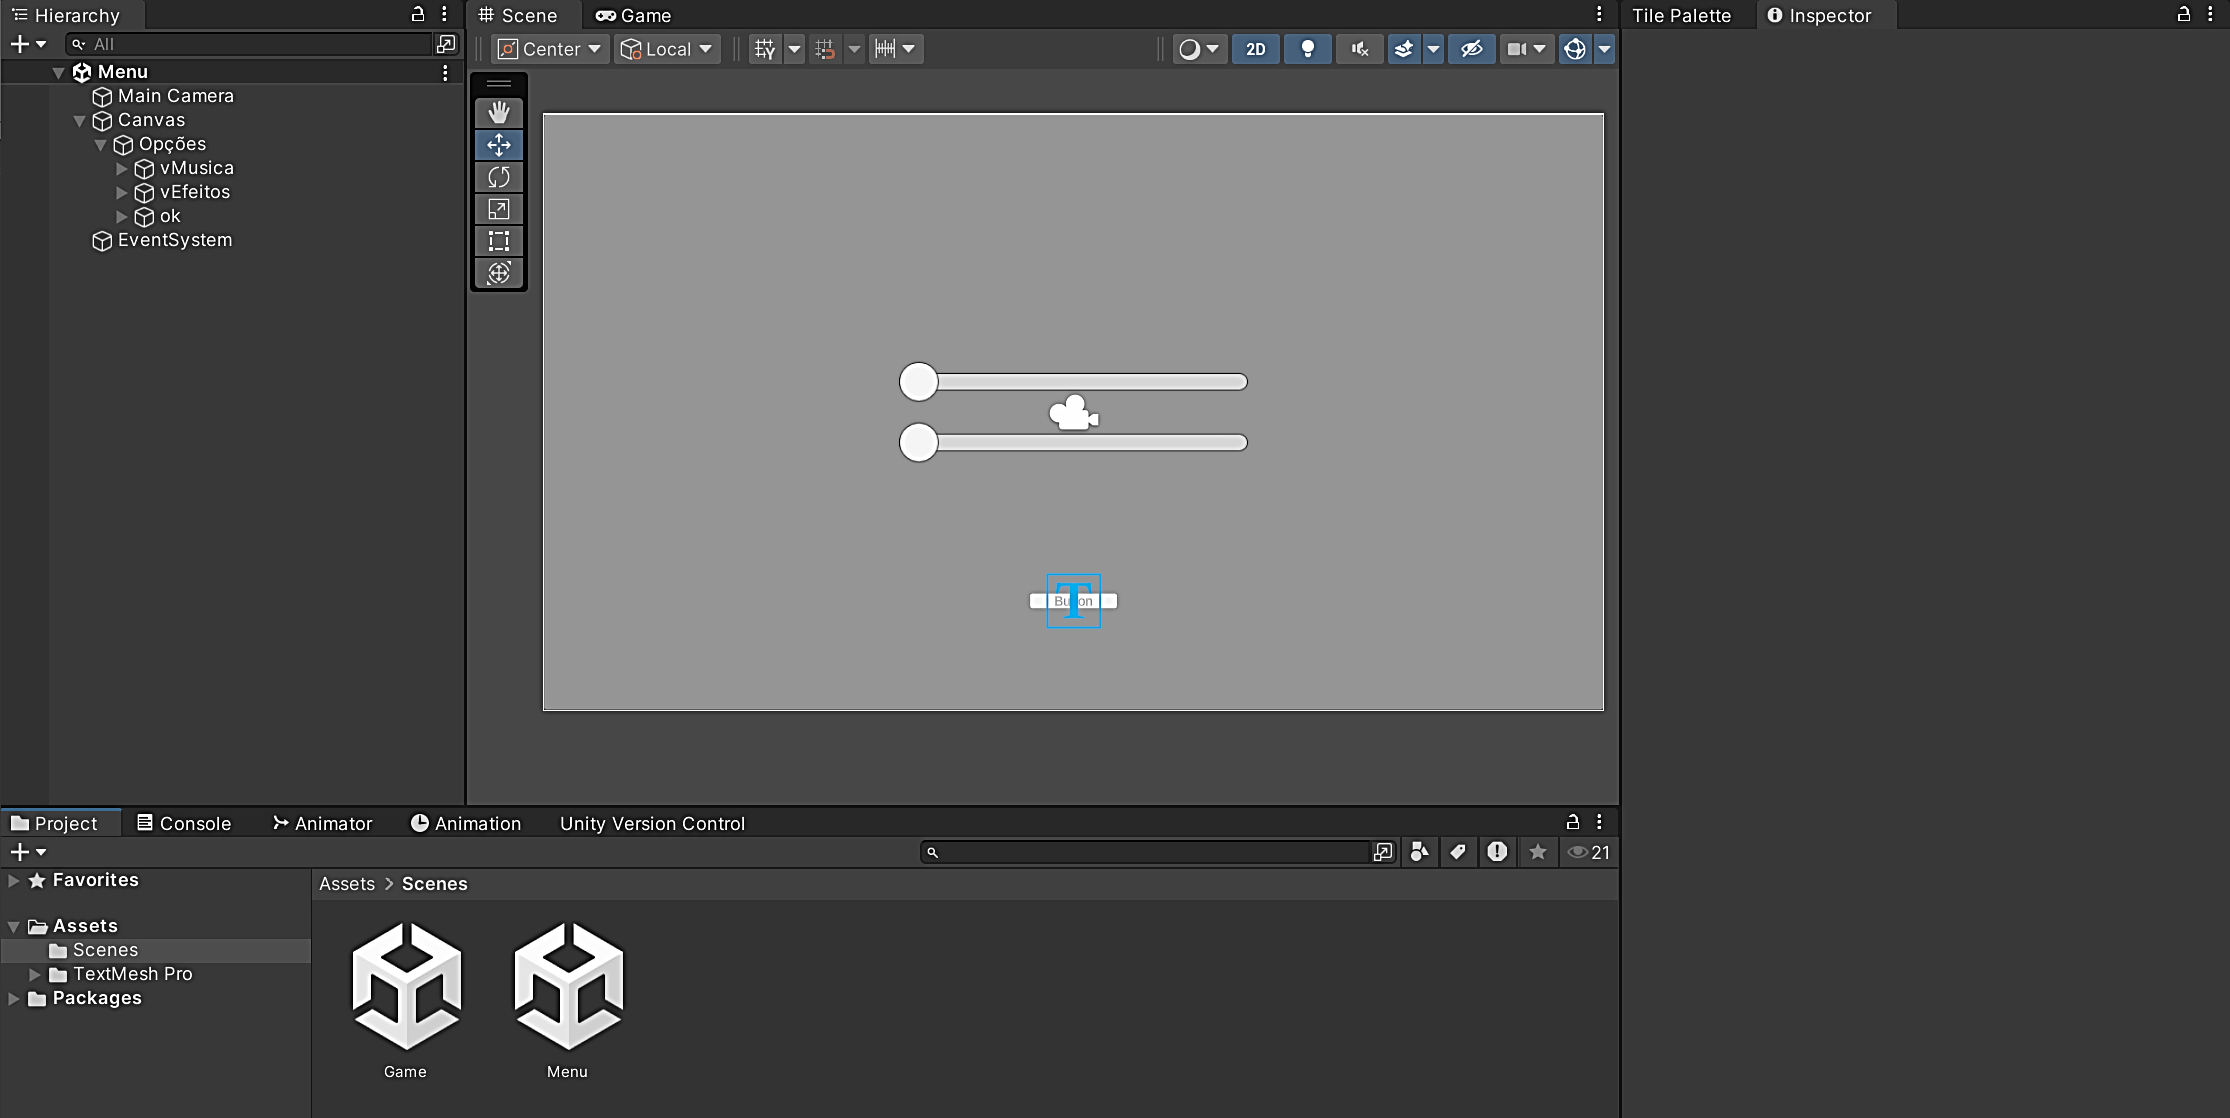Click the Assets breadcrumb link
This screenshot has width=2230, height=1118.
(347, 884)
